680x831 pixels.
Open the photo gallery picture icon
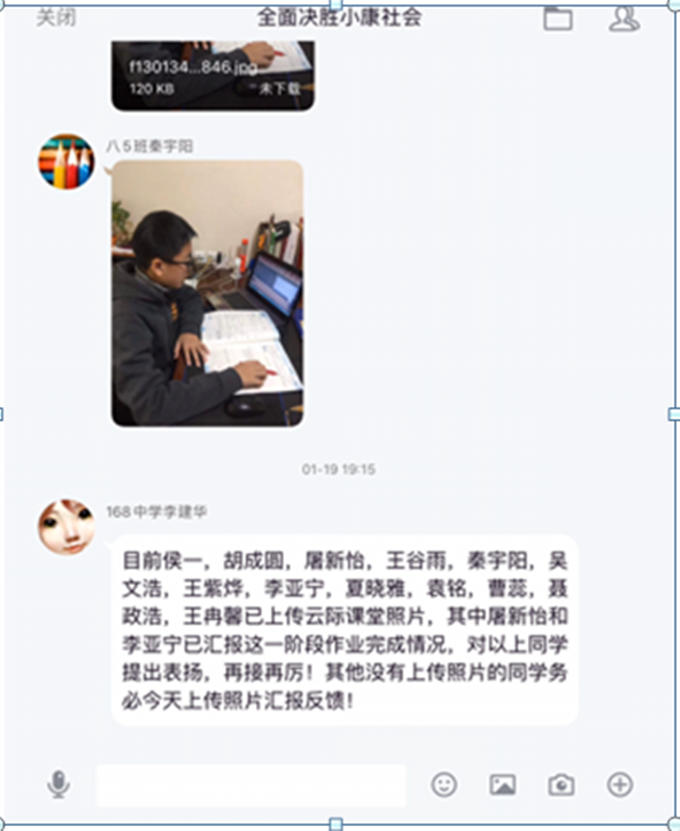point(502,785)
